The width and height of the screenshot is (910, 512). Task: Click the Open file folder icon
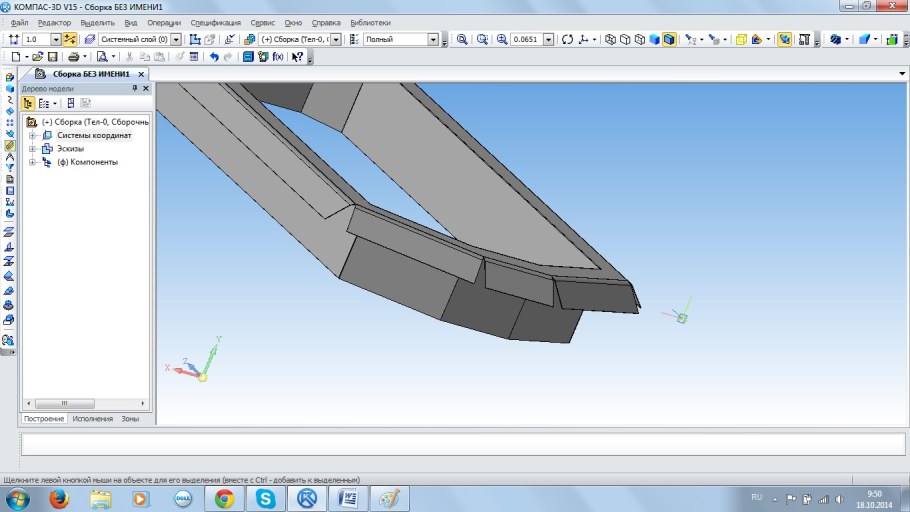tap(37, 57)
